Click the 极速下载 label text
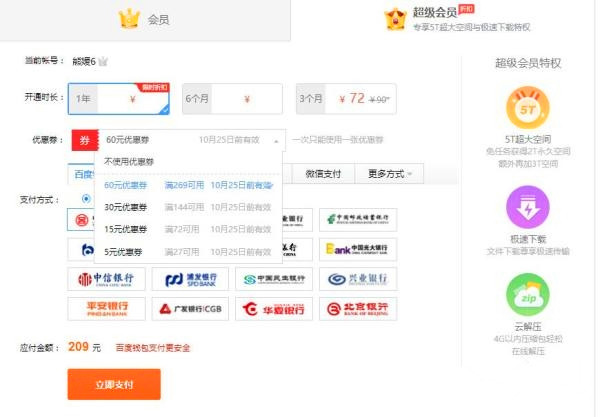Screen dimensions: 600x417 tap(528, 239)
